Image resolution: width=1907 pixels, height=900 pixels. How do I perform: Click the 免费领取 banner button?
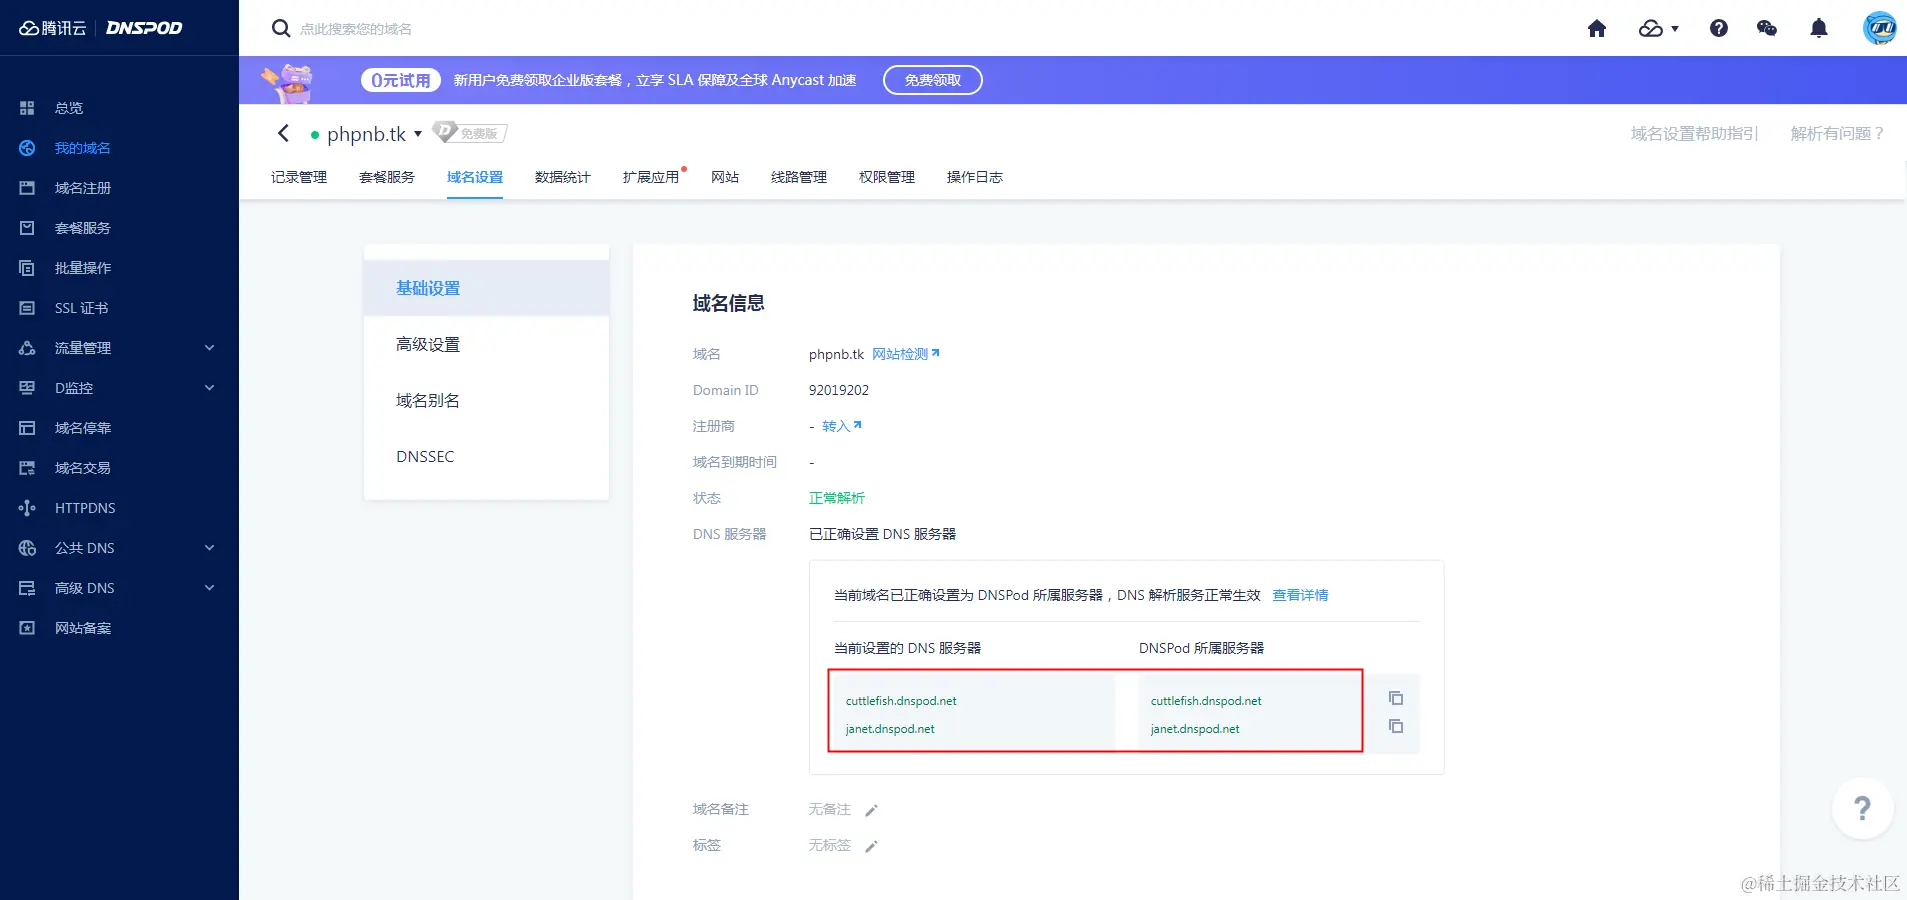tap(933, 80)
